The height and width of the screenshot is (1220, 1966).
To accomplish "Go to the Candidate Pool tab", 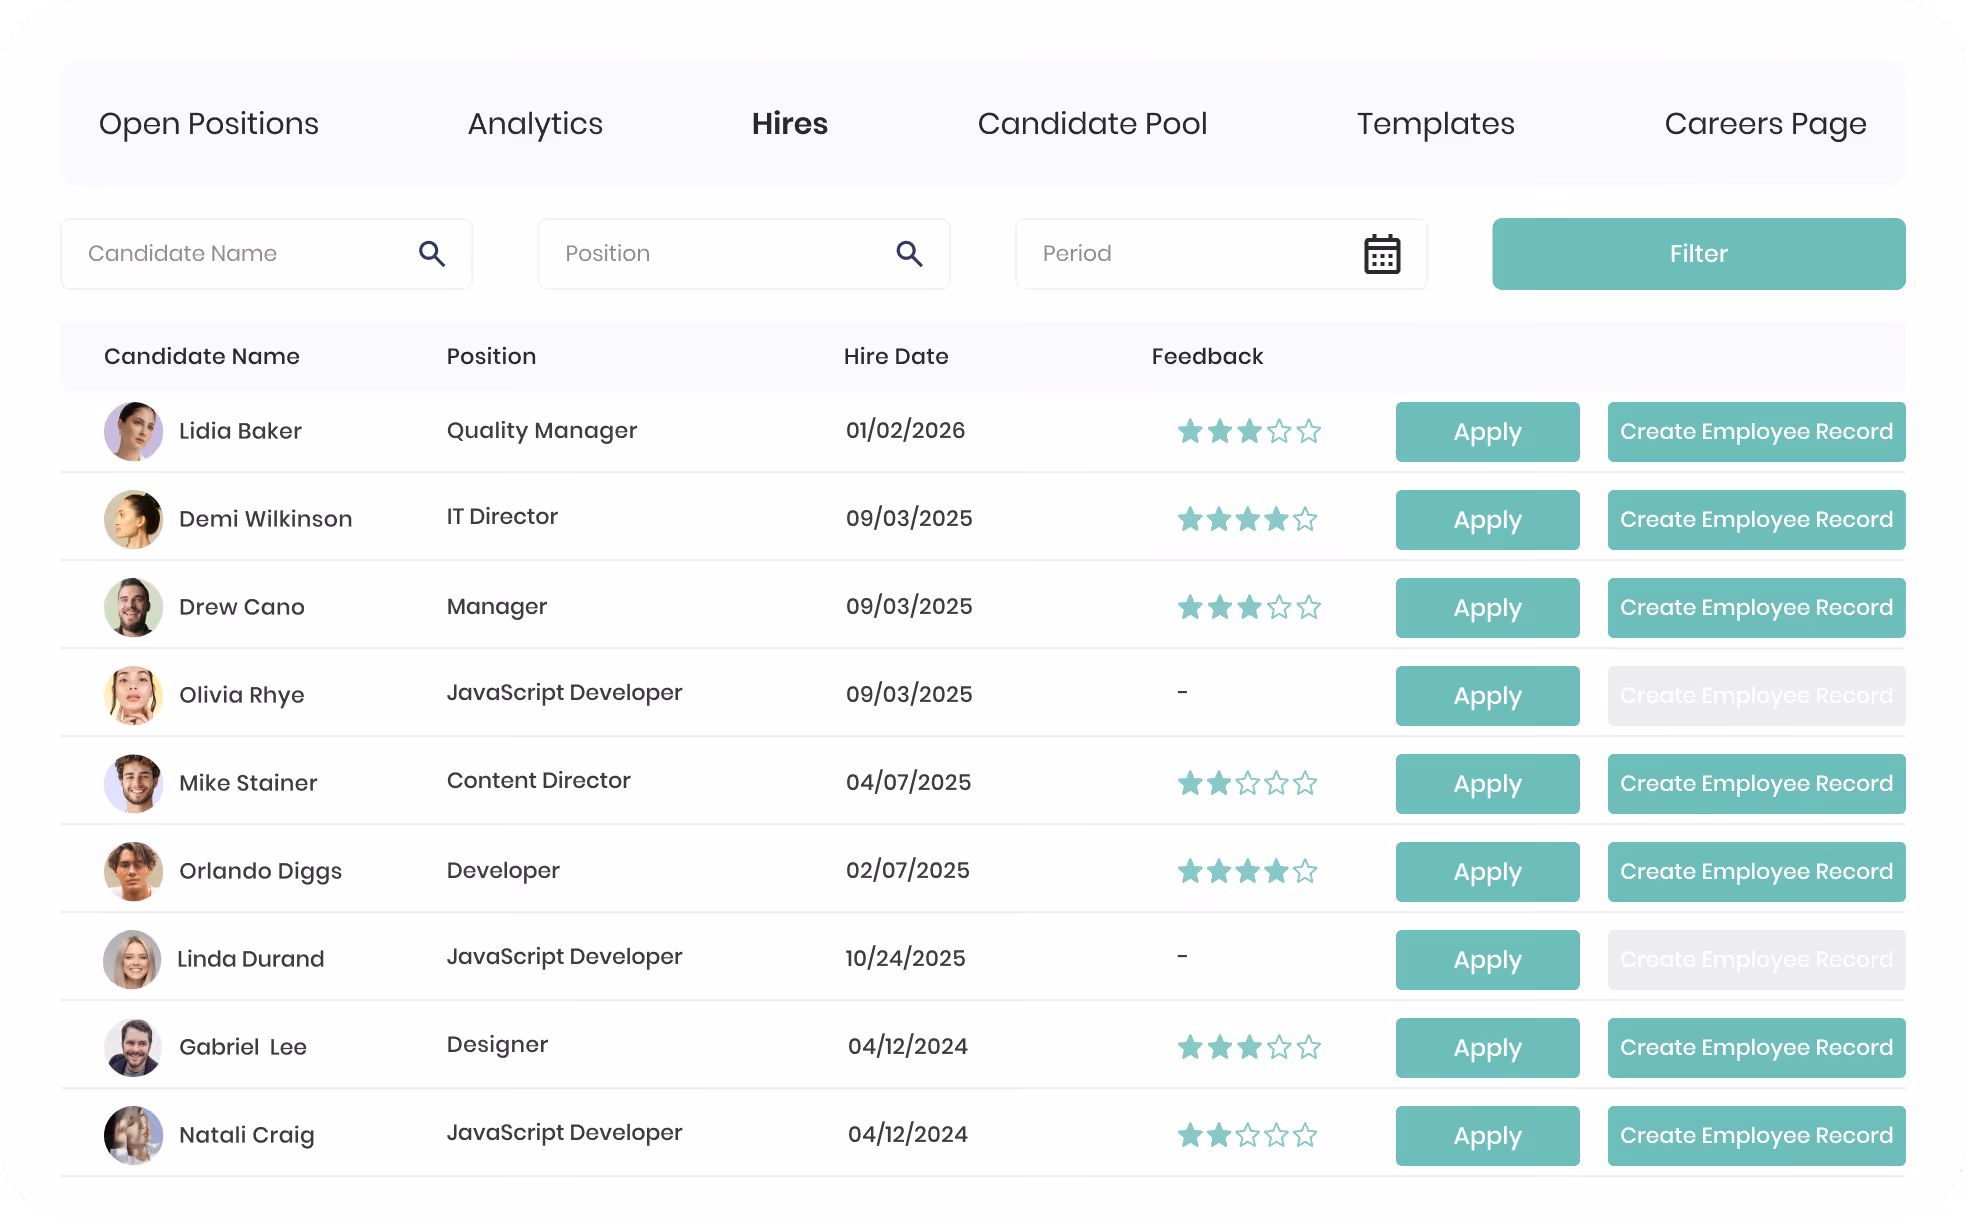I will tap(1092, 124).
